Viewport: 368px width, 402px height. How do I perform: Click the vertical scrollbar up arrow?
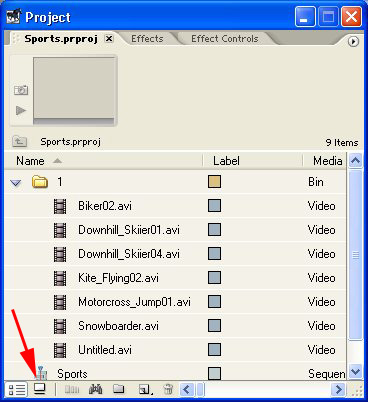point(355,161)
